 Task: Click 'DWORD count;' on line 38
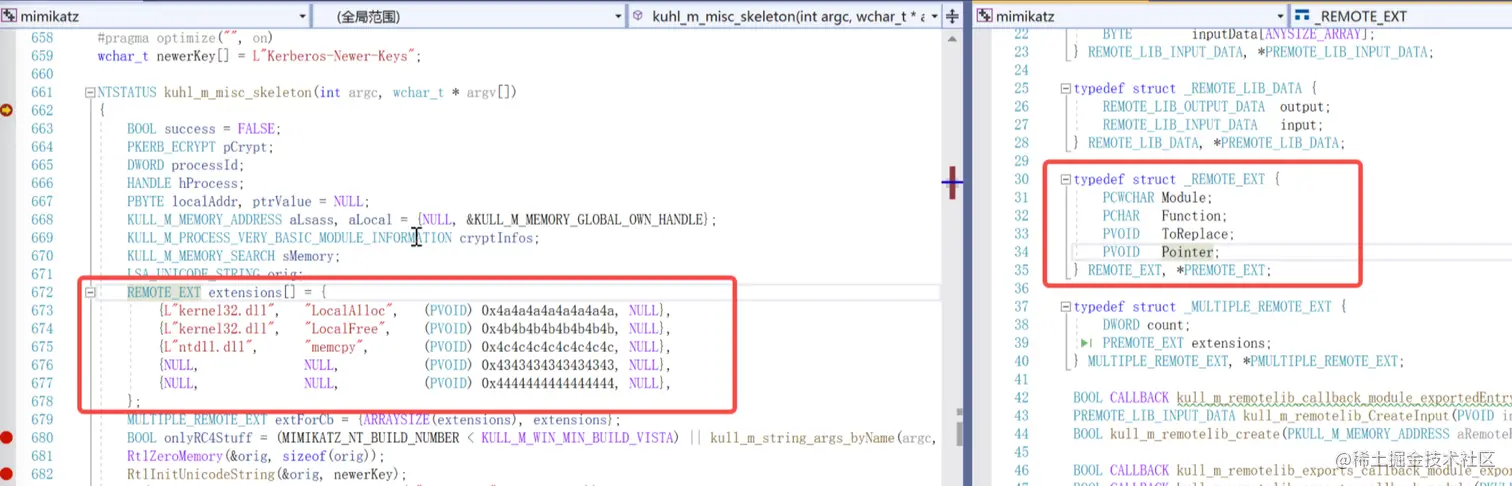pos(1147,324)
